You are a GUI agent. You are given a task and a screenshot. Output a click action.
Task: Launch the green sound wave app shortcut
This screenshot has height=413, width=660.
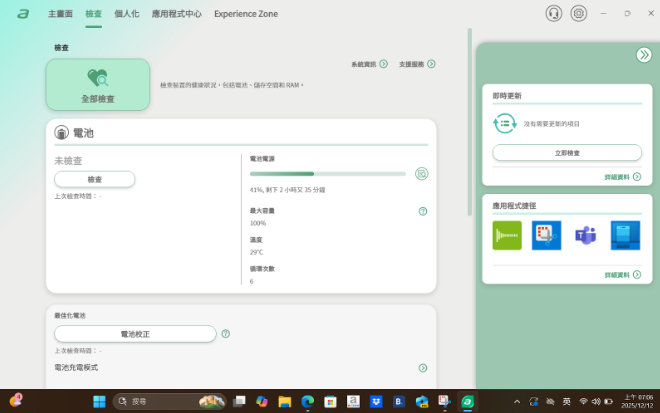point(507,235)
